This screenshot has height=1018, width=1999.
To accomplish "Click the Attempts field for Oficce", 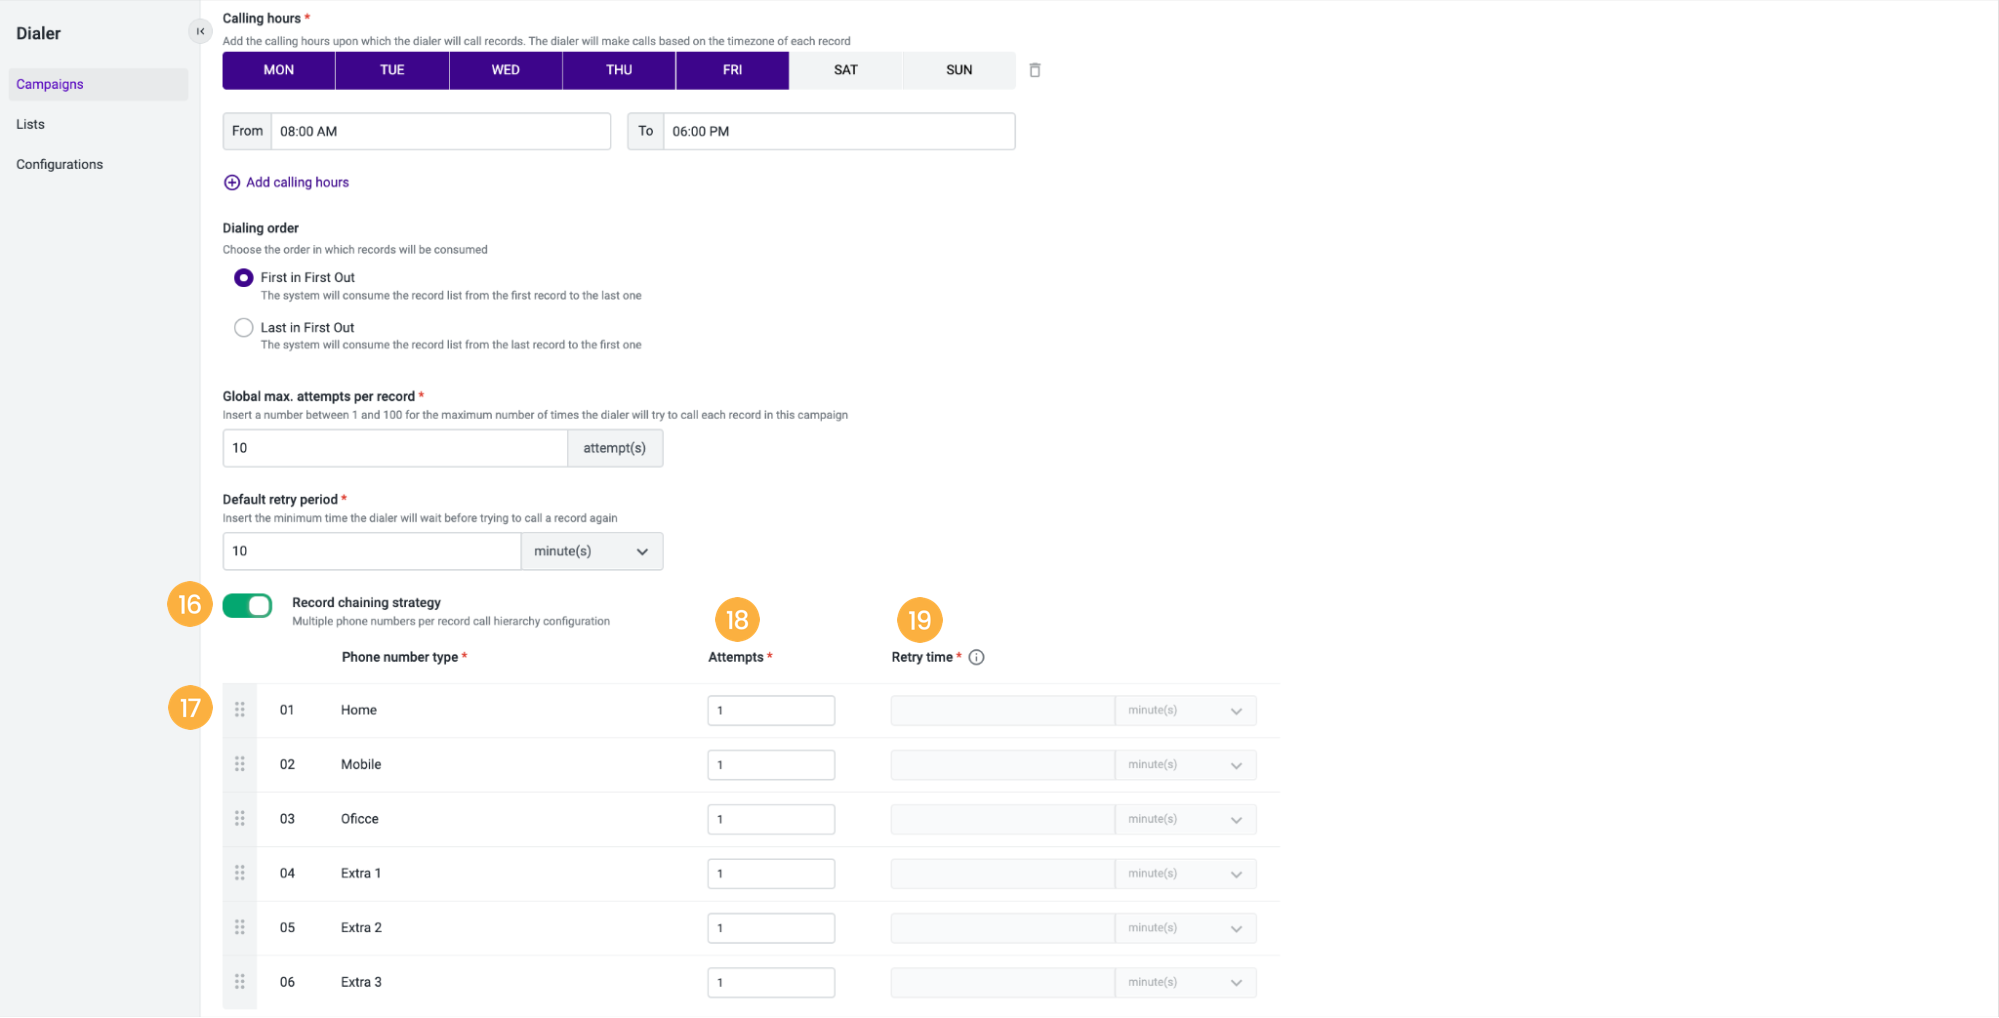I will click(771, 820).
